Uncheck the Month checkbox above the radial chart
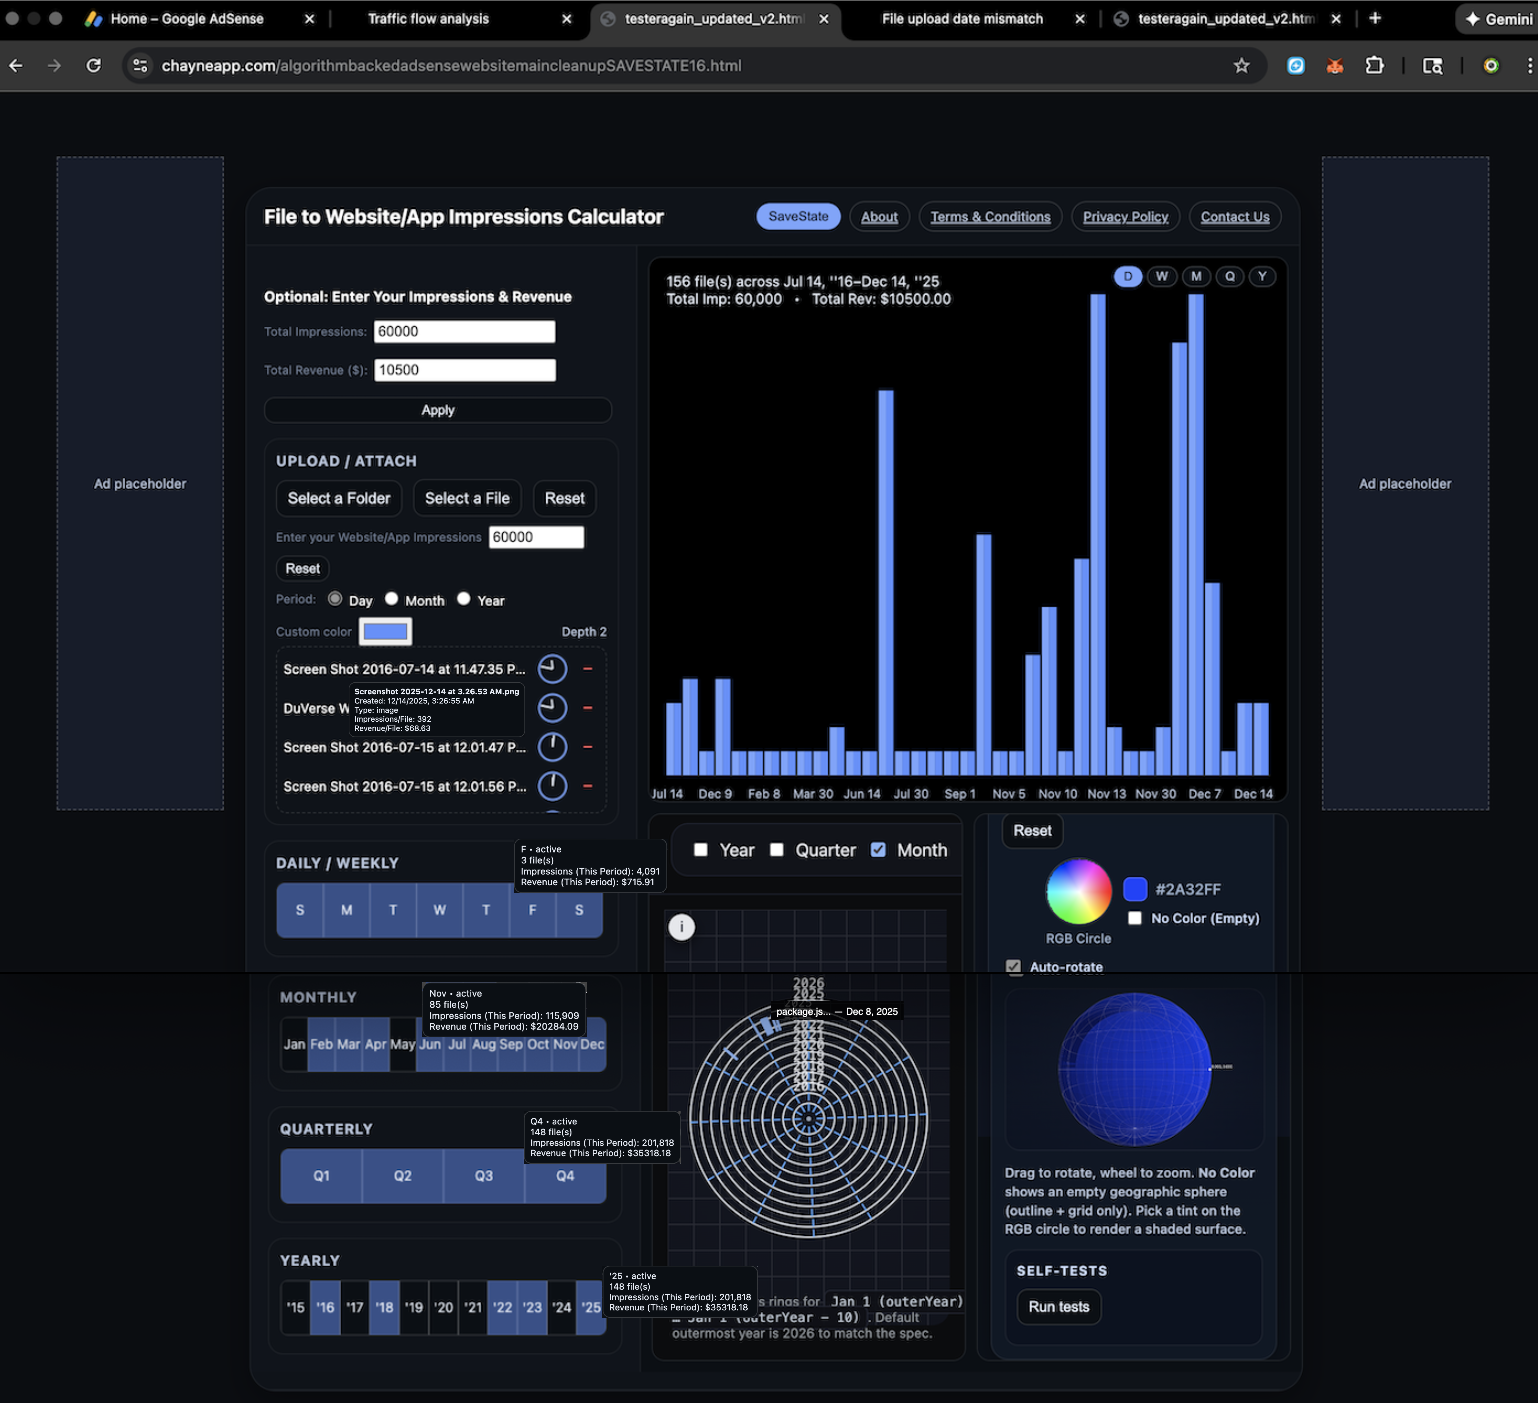 click(878, 849)
